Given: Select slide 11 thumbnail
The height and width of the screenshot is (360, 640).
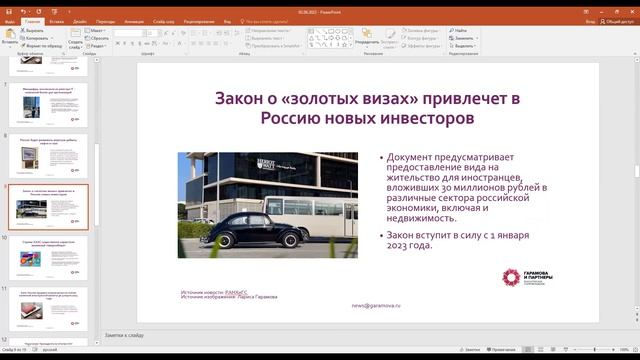Looking at the screenshot, I should pos(48,309).
